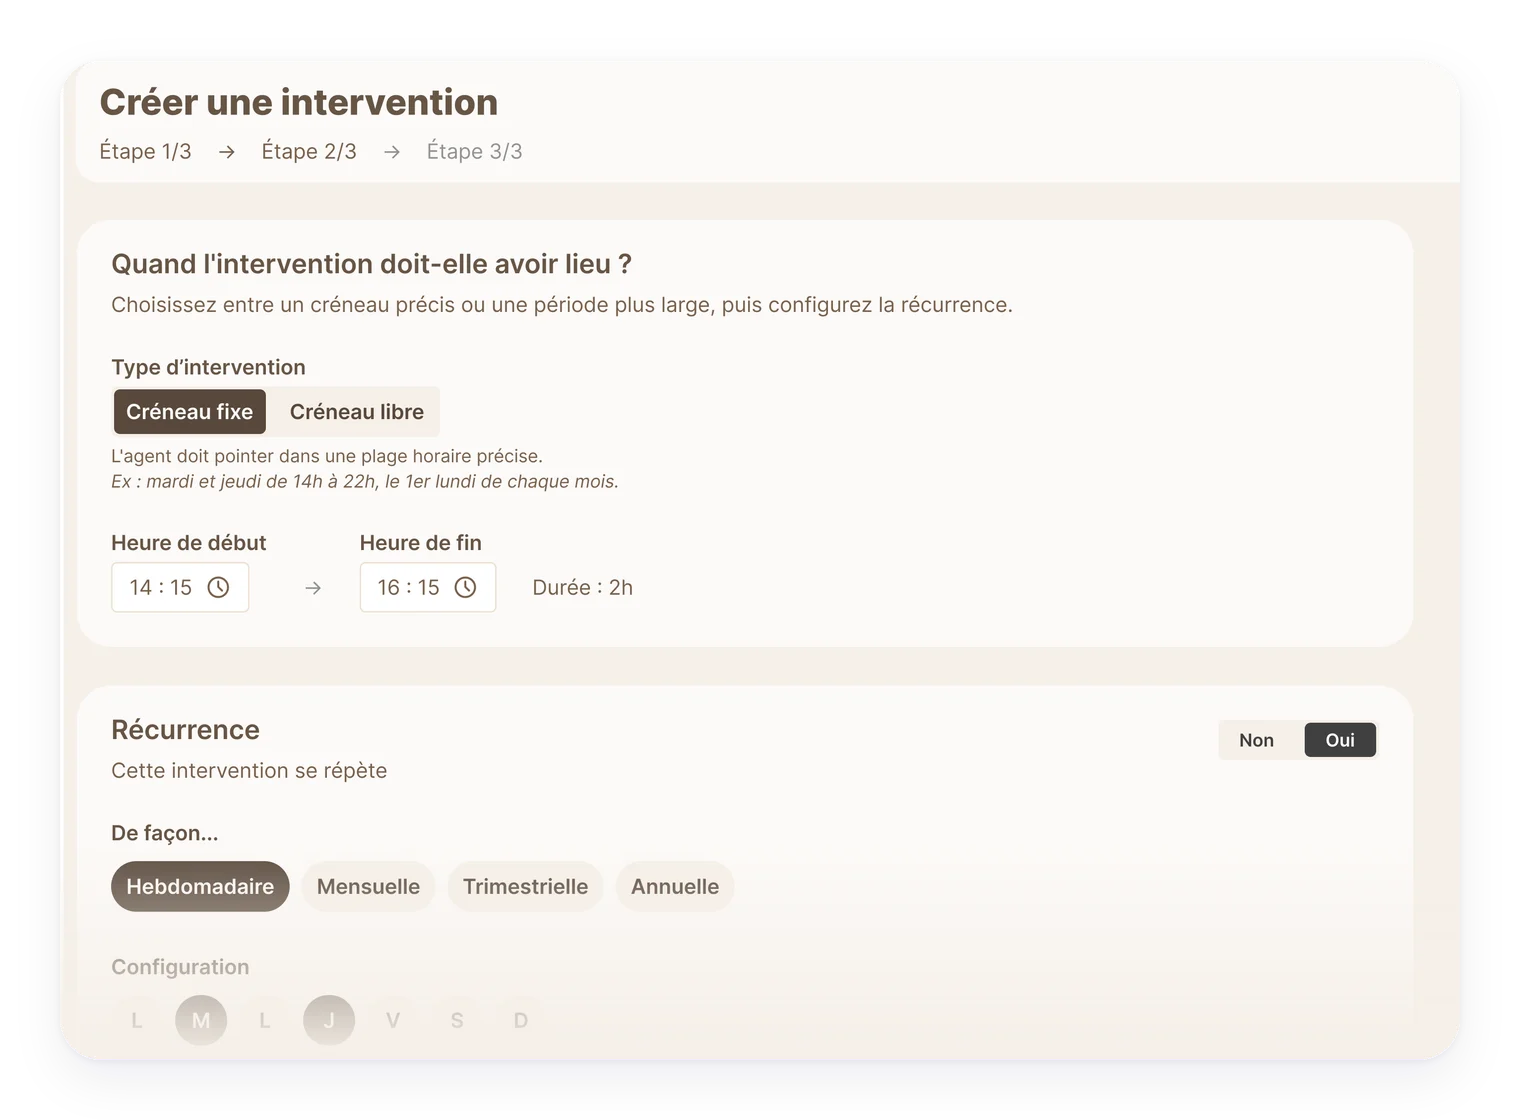Click the Configuration label
The width and height of the screenshot is (1520, 1120).
(x=180, y=967)
